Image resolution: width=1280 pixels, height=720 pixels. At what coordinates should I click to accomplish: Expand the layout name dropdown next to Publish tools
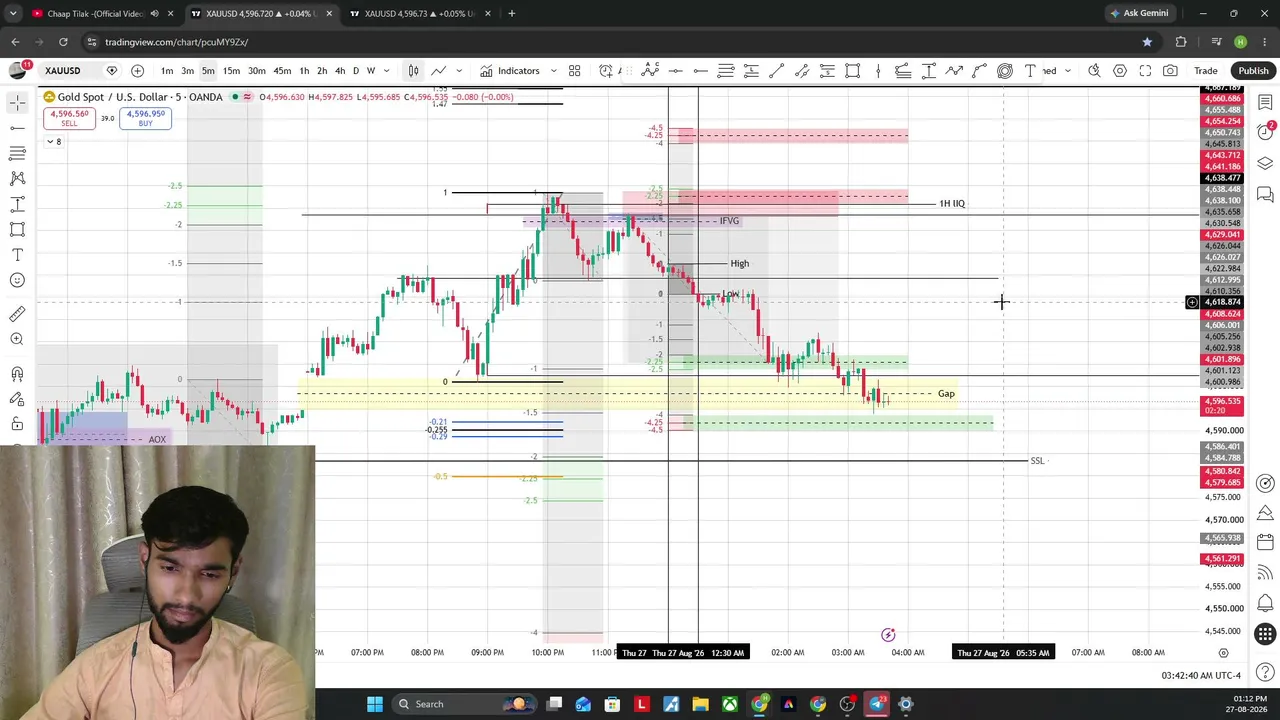pos(1068,71)
